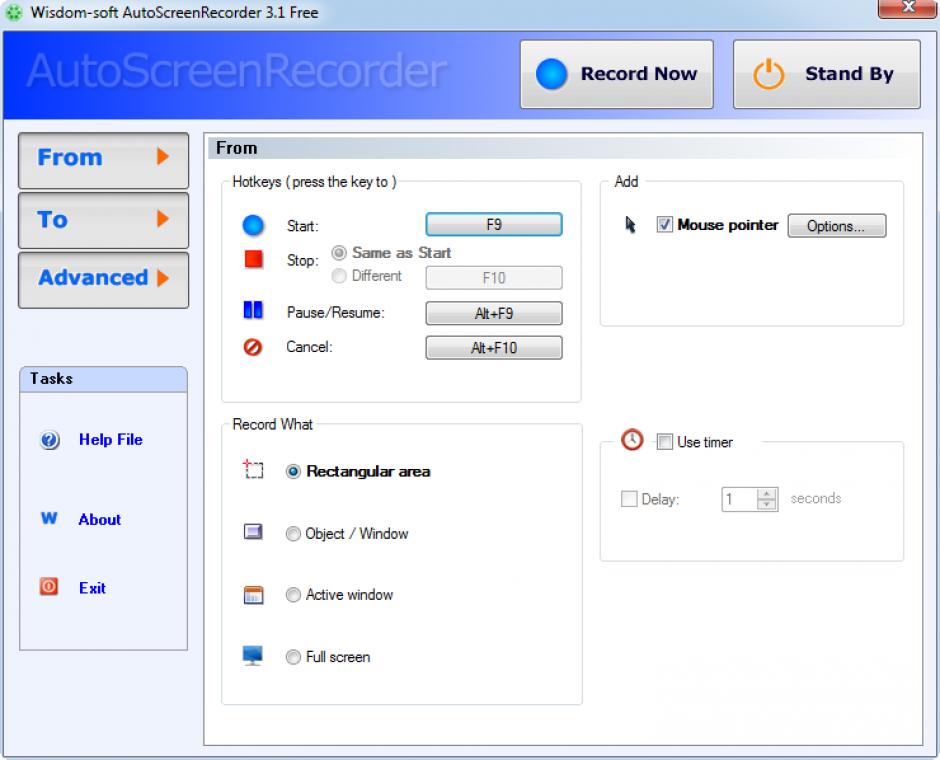Screen dimensions: 940x760
Task: Click the blue W About icon
Action: pos(49,518)
